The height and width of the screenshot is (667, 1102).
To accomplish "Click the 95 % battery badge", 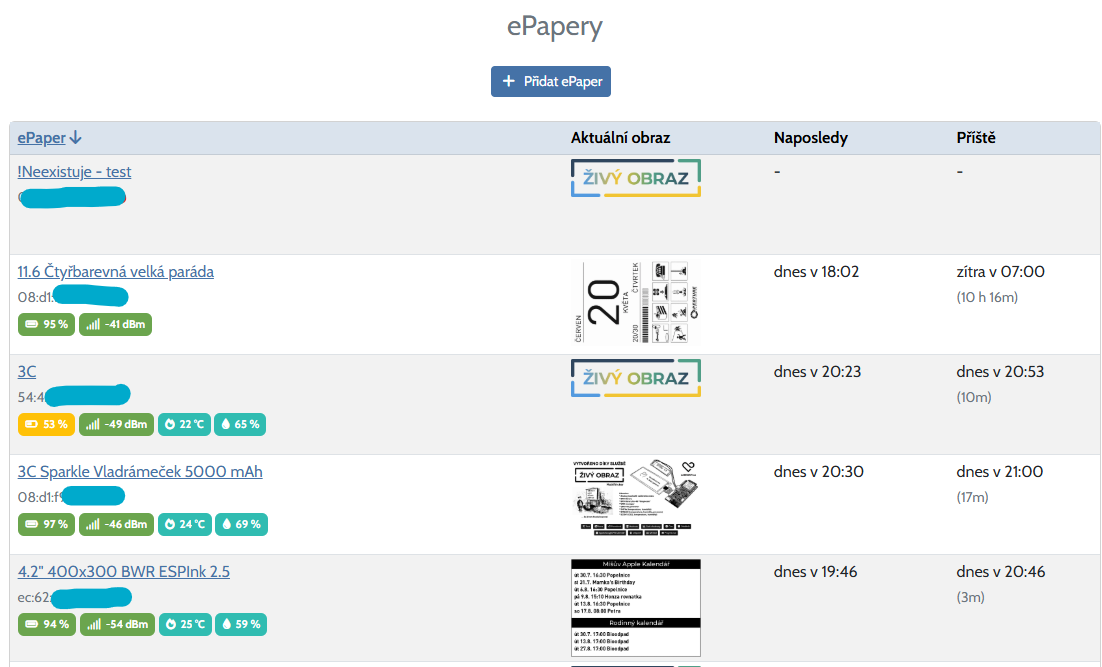I will tap(46, 324).
